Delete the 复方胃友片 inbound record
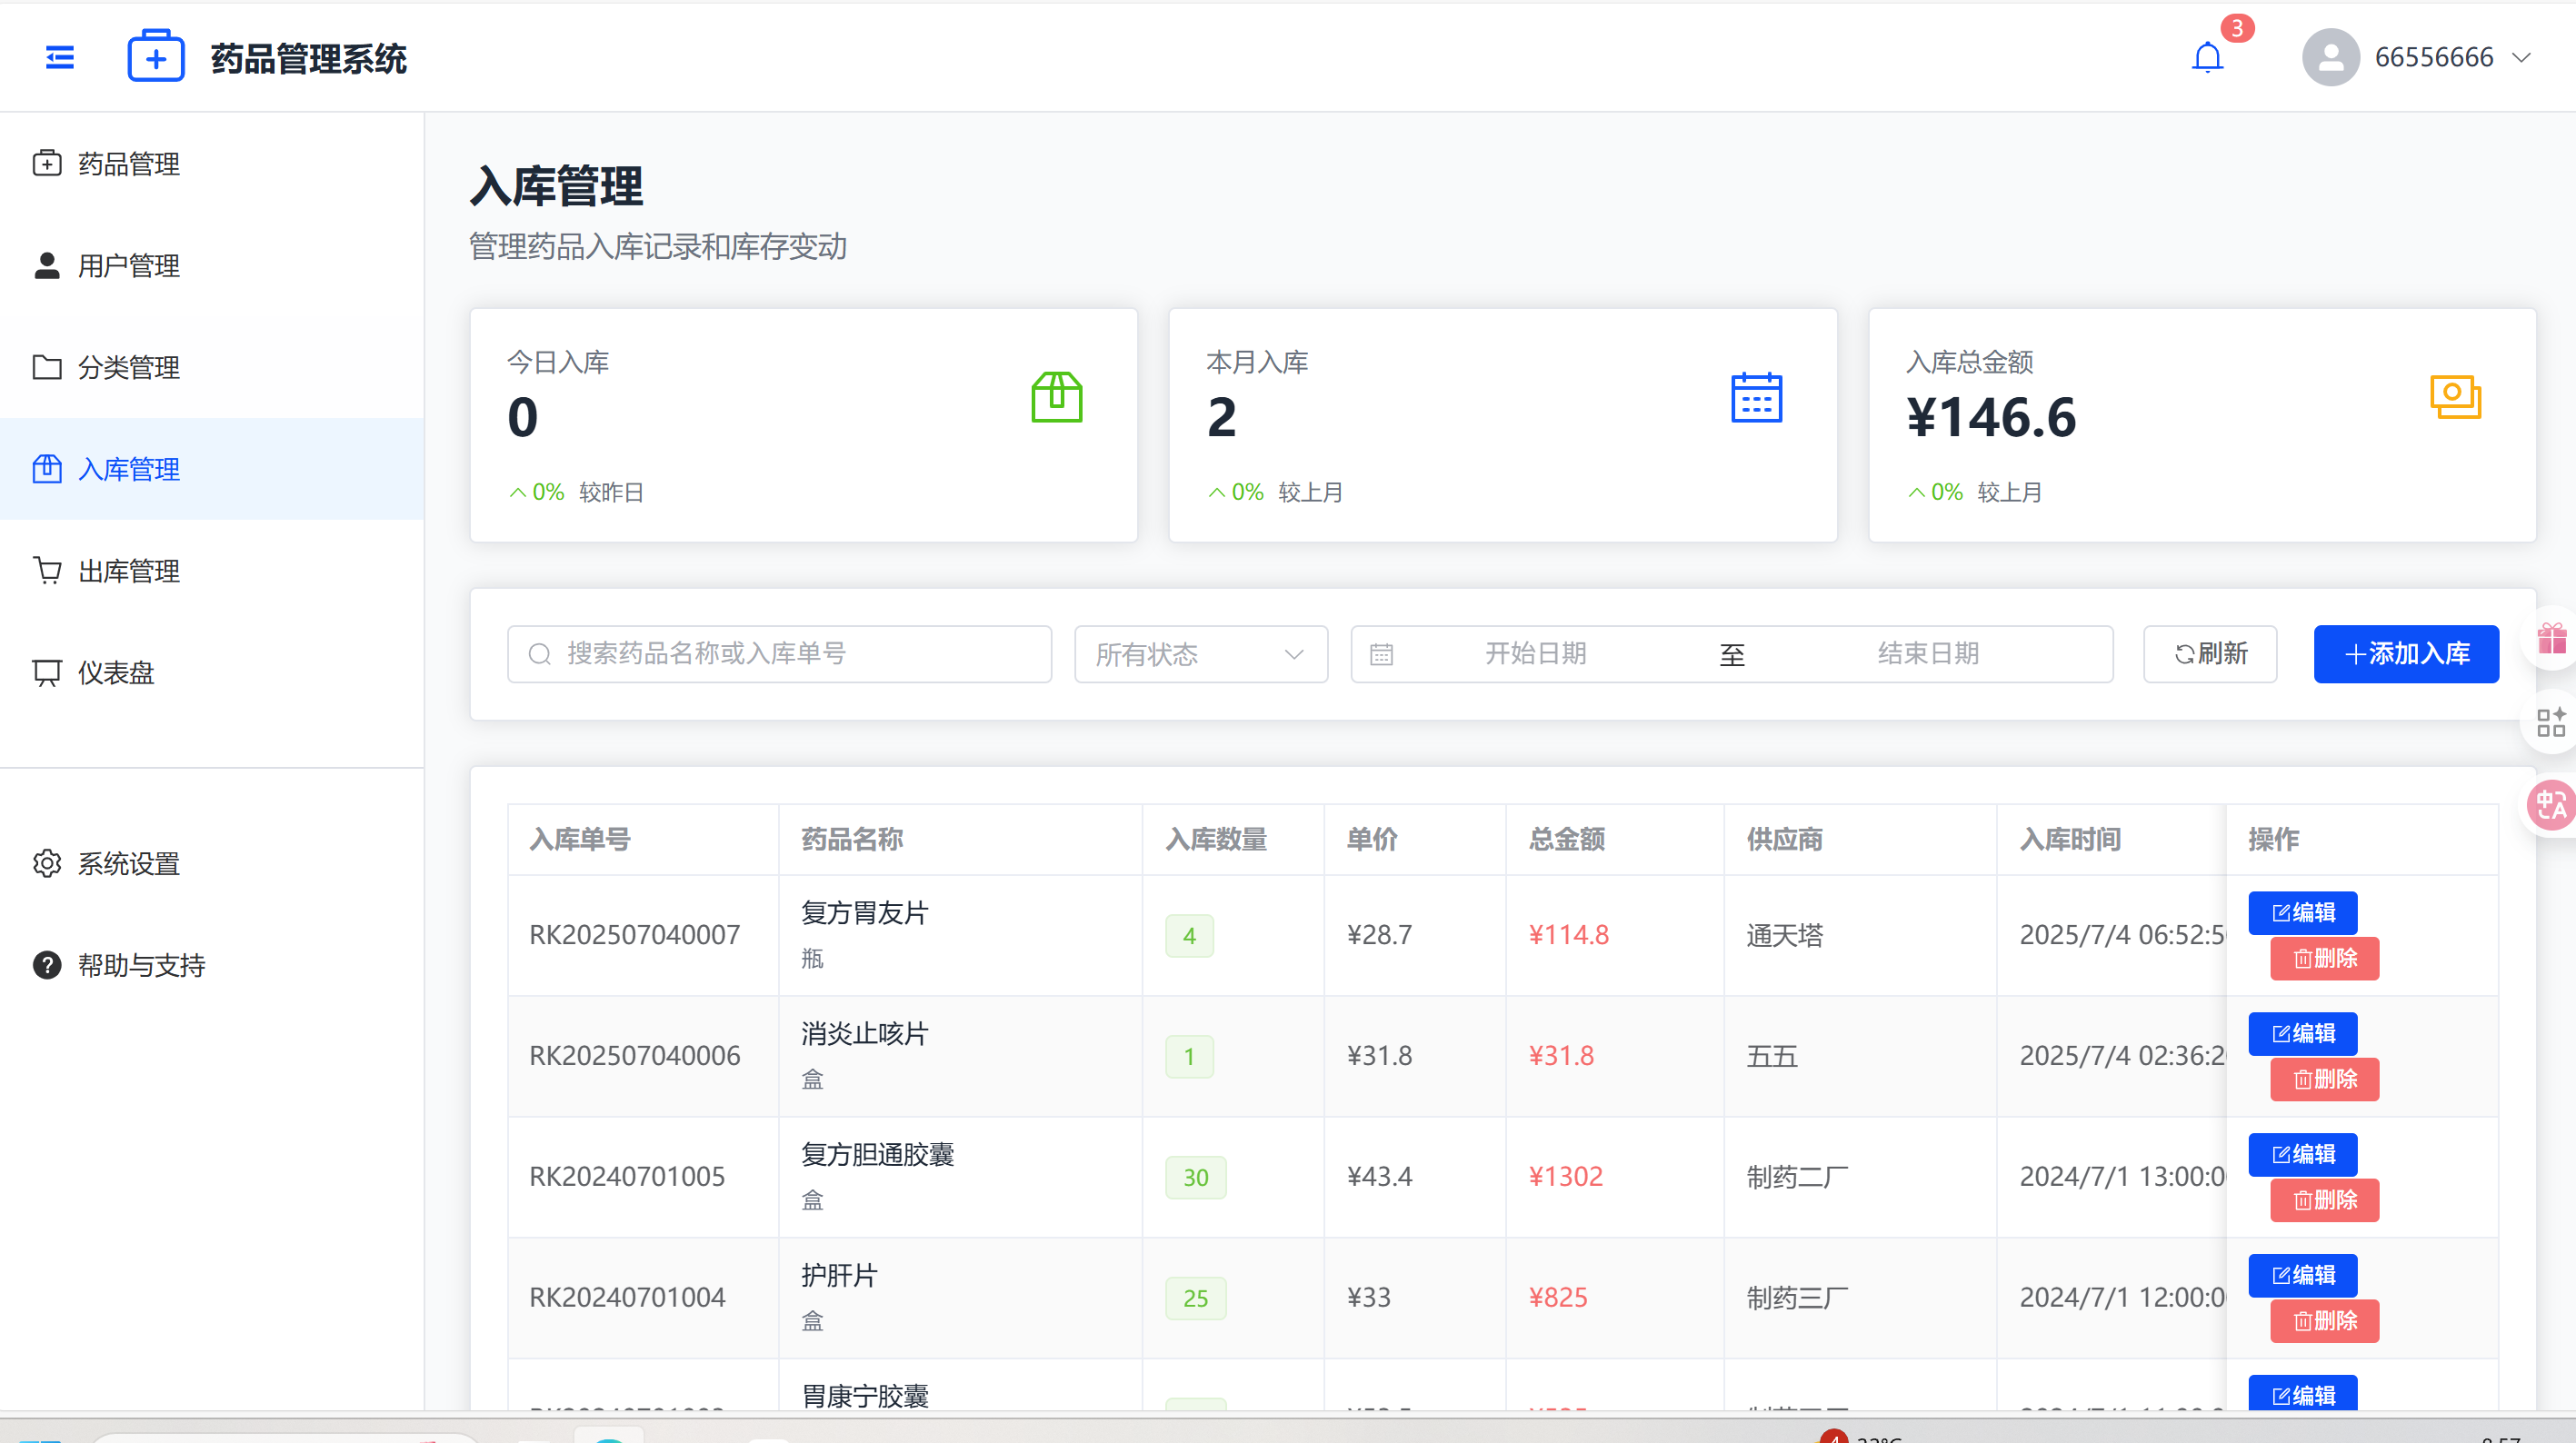 2324,958
